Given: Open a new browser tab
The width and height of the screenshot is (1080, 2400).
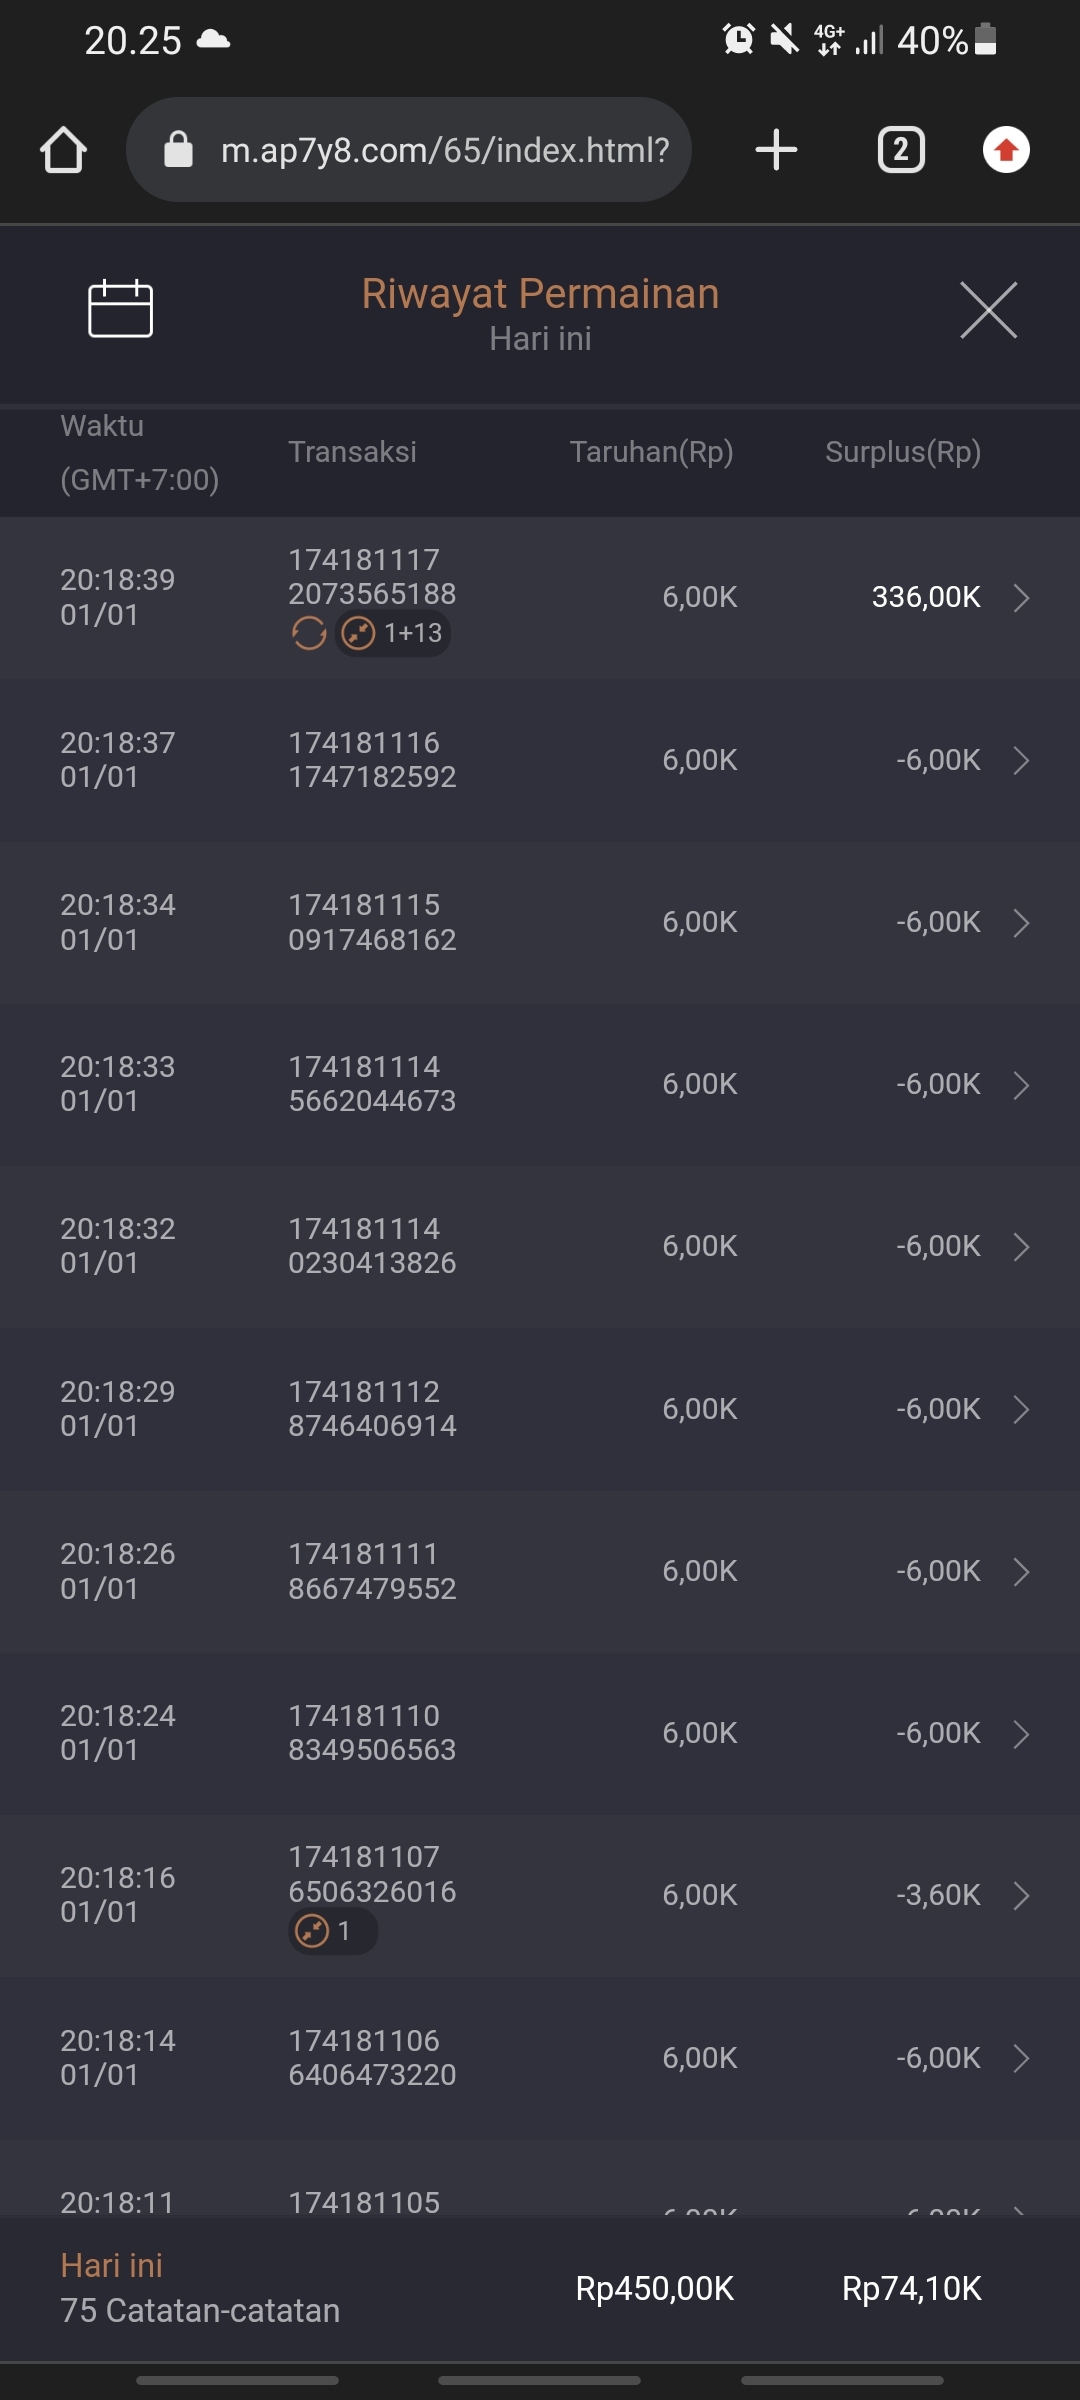Looking at the screenshot, I should click(x=776, y=150).
